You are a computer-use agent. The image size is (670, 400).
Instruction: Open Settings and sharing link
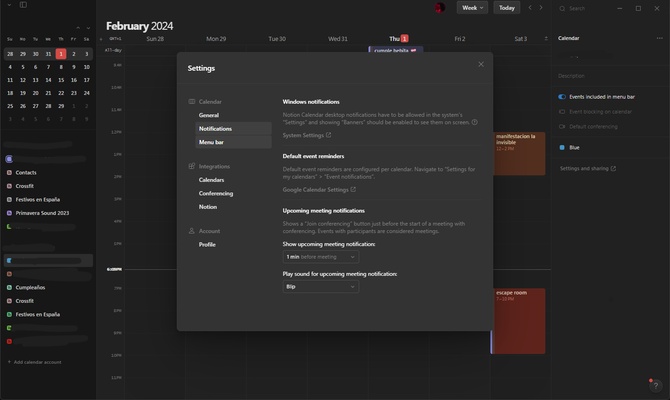588,168
